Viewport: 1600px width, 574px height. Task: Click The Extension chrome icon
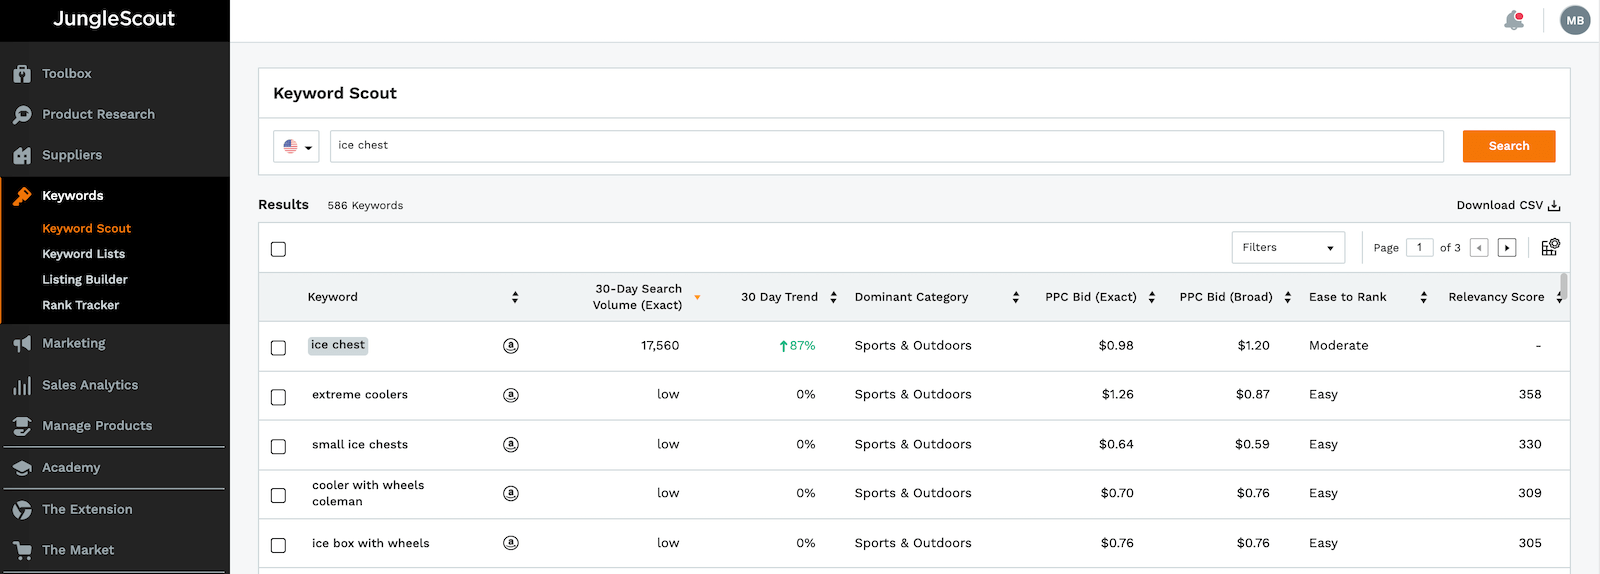pyautogui.click(x=22, y=510)
